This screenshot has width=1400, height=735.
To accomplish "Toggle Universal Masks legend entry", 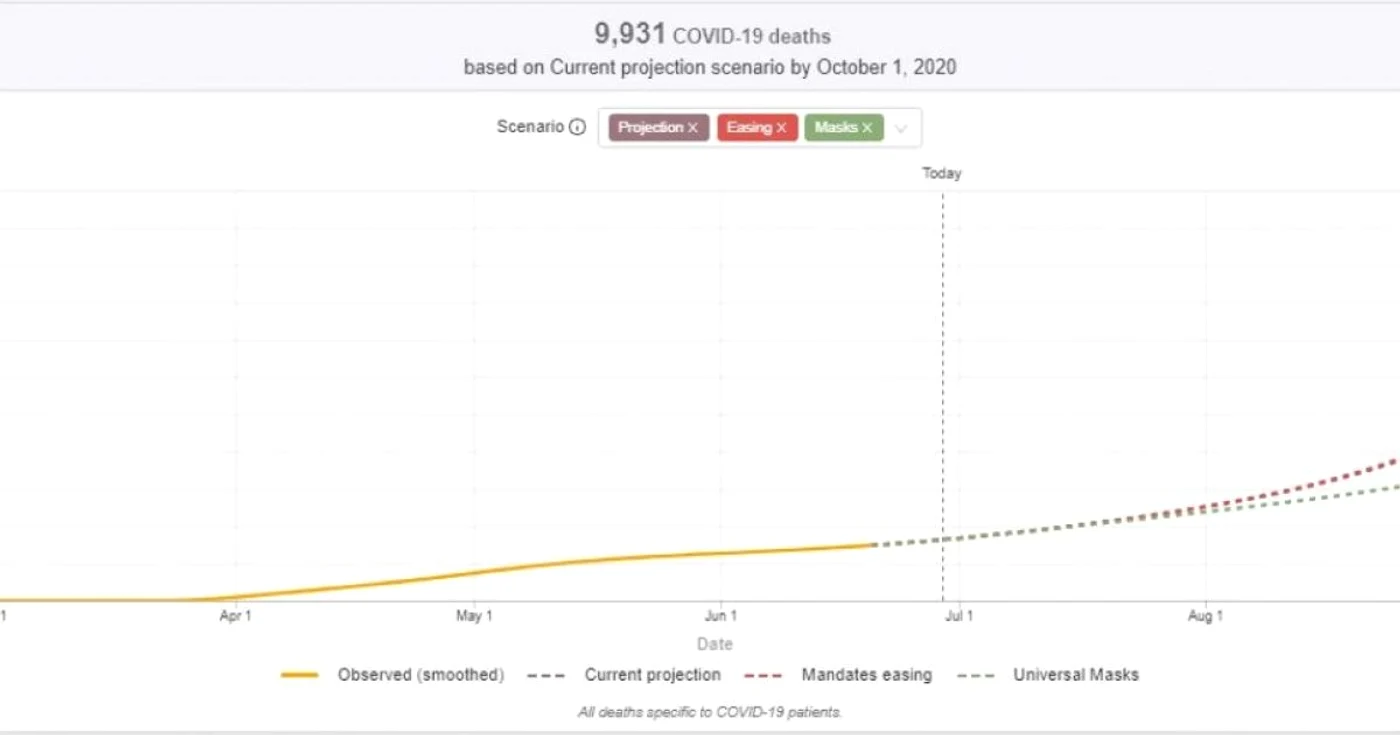I will coord(1046,675).
